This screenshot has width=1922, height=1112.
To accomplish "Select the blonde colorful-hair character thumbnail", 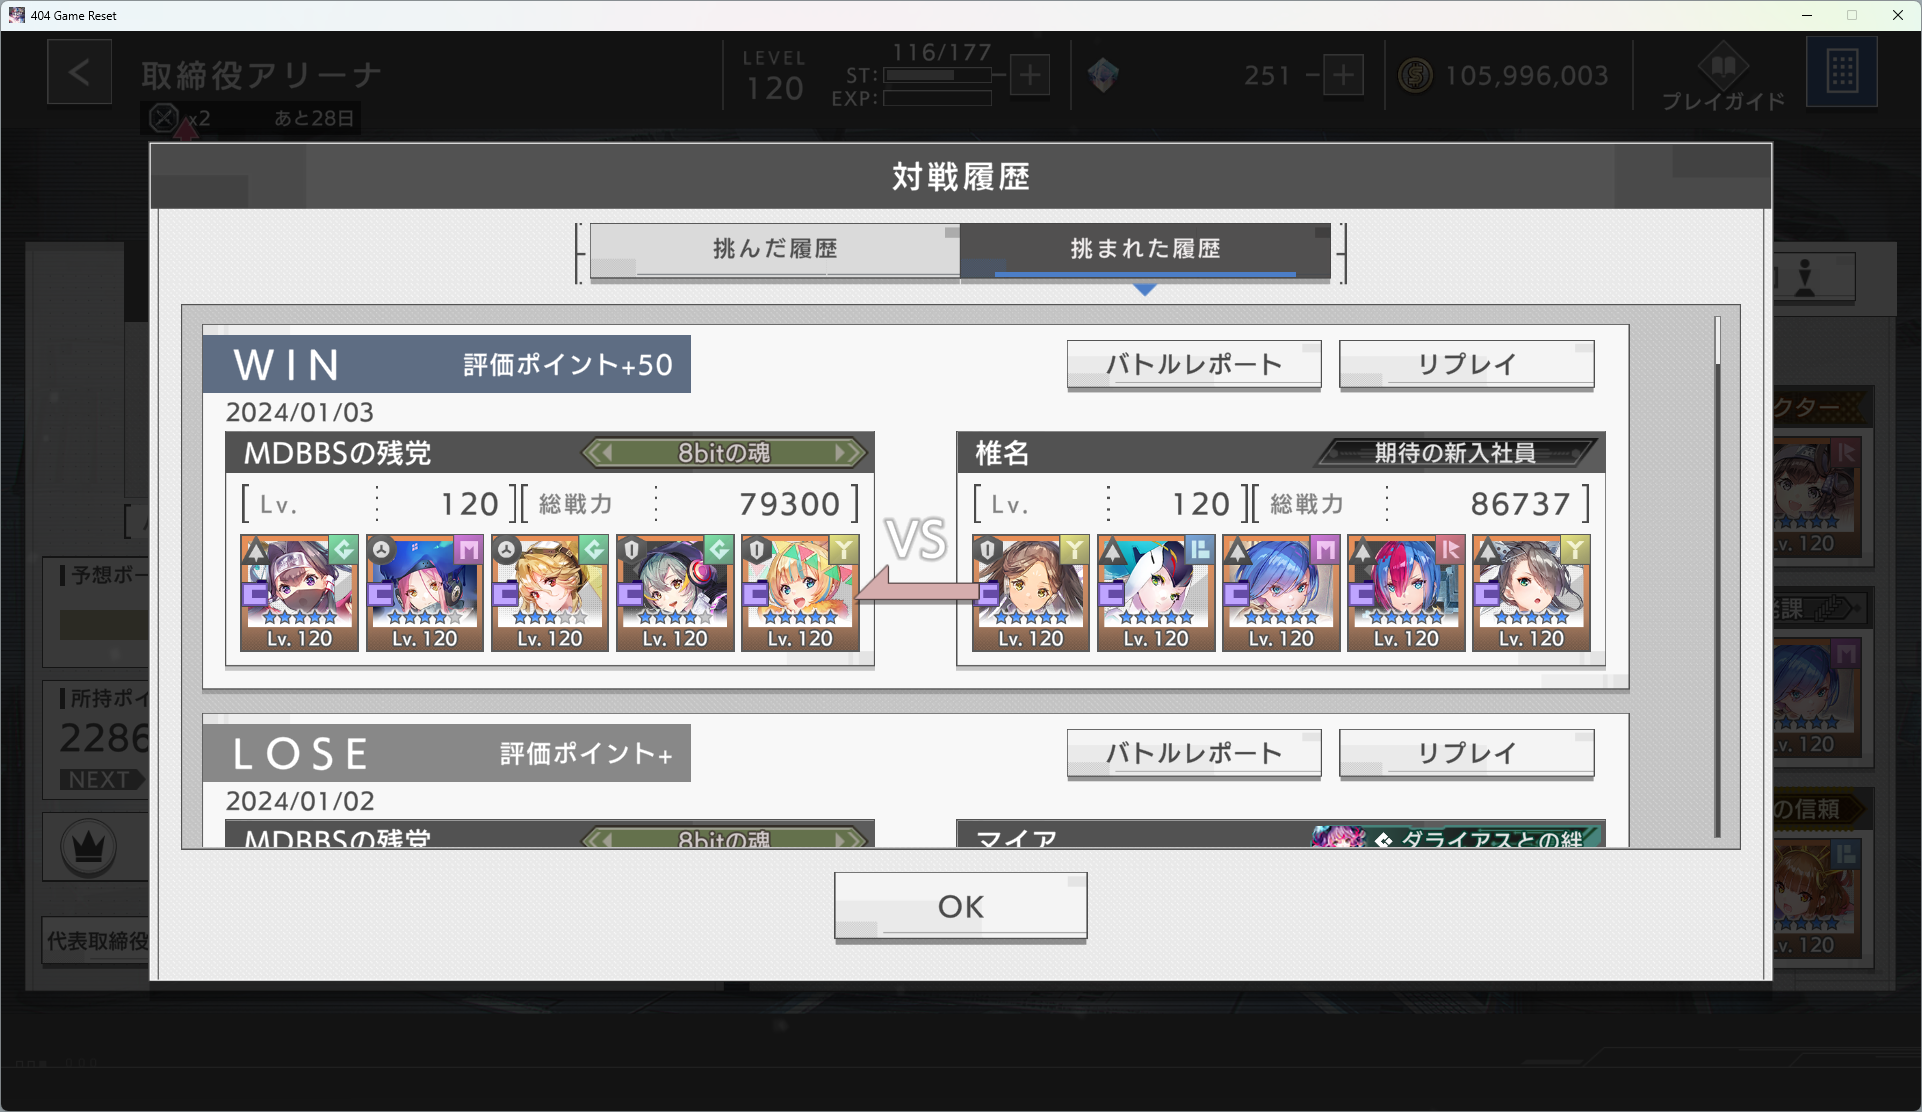I will pyautogui.click(x=799, y=593).
